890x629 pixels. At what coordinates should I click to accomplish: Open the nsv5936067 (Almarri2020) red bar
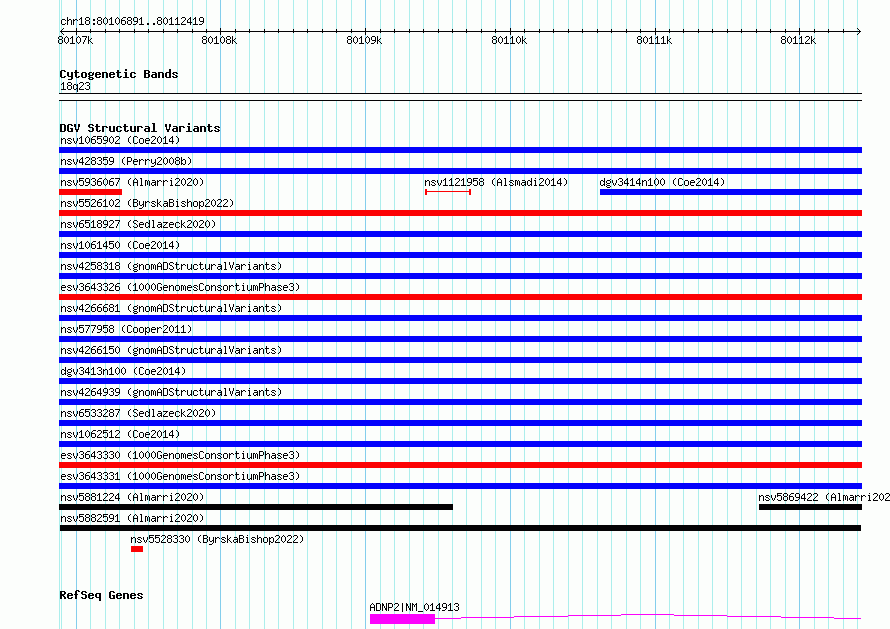tap(91, 192)
